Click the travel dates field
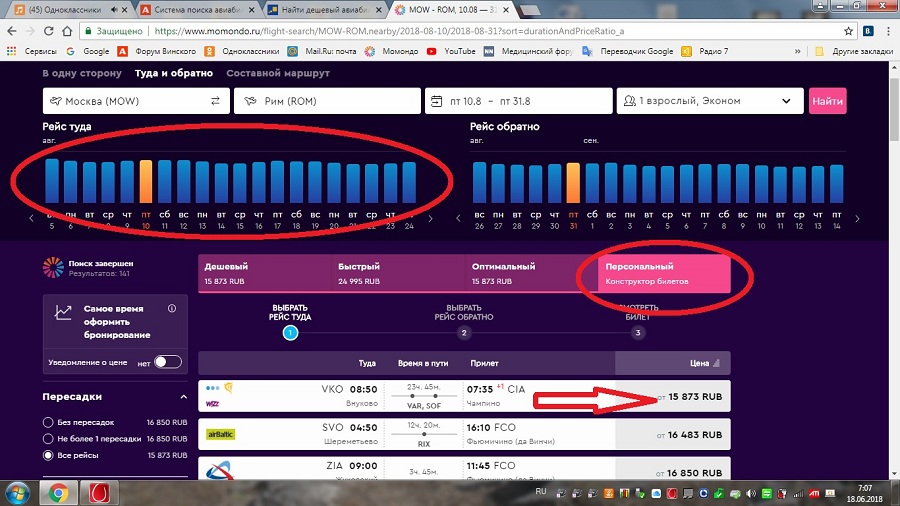The image size is (900, 506). click(518, 101)
